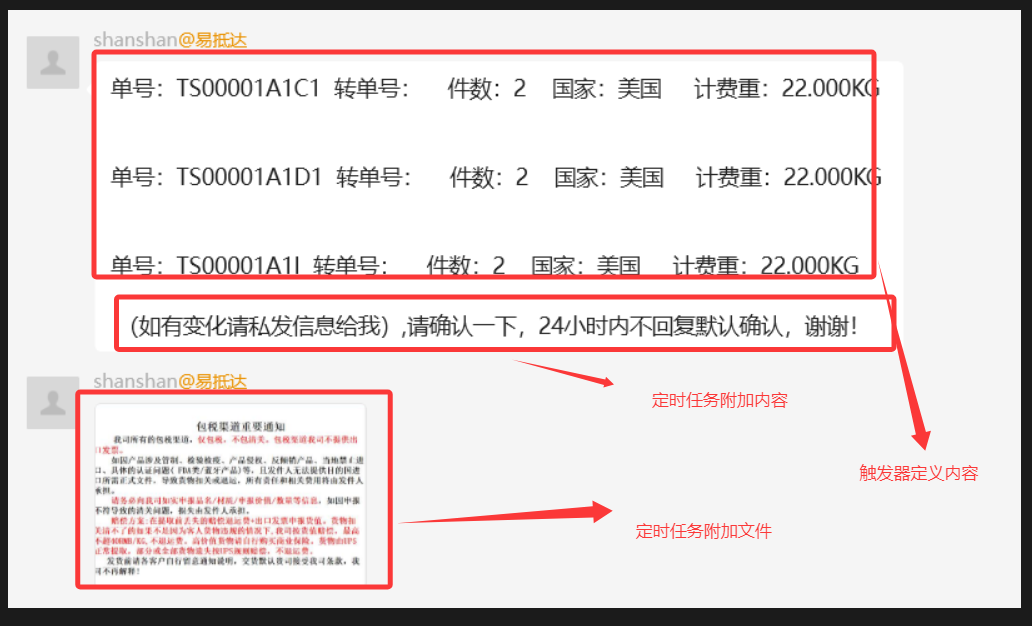Click the 触发器定义内容 annotation label

tap(918, 474)
